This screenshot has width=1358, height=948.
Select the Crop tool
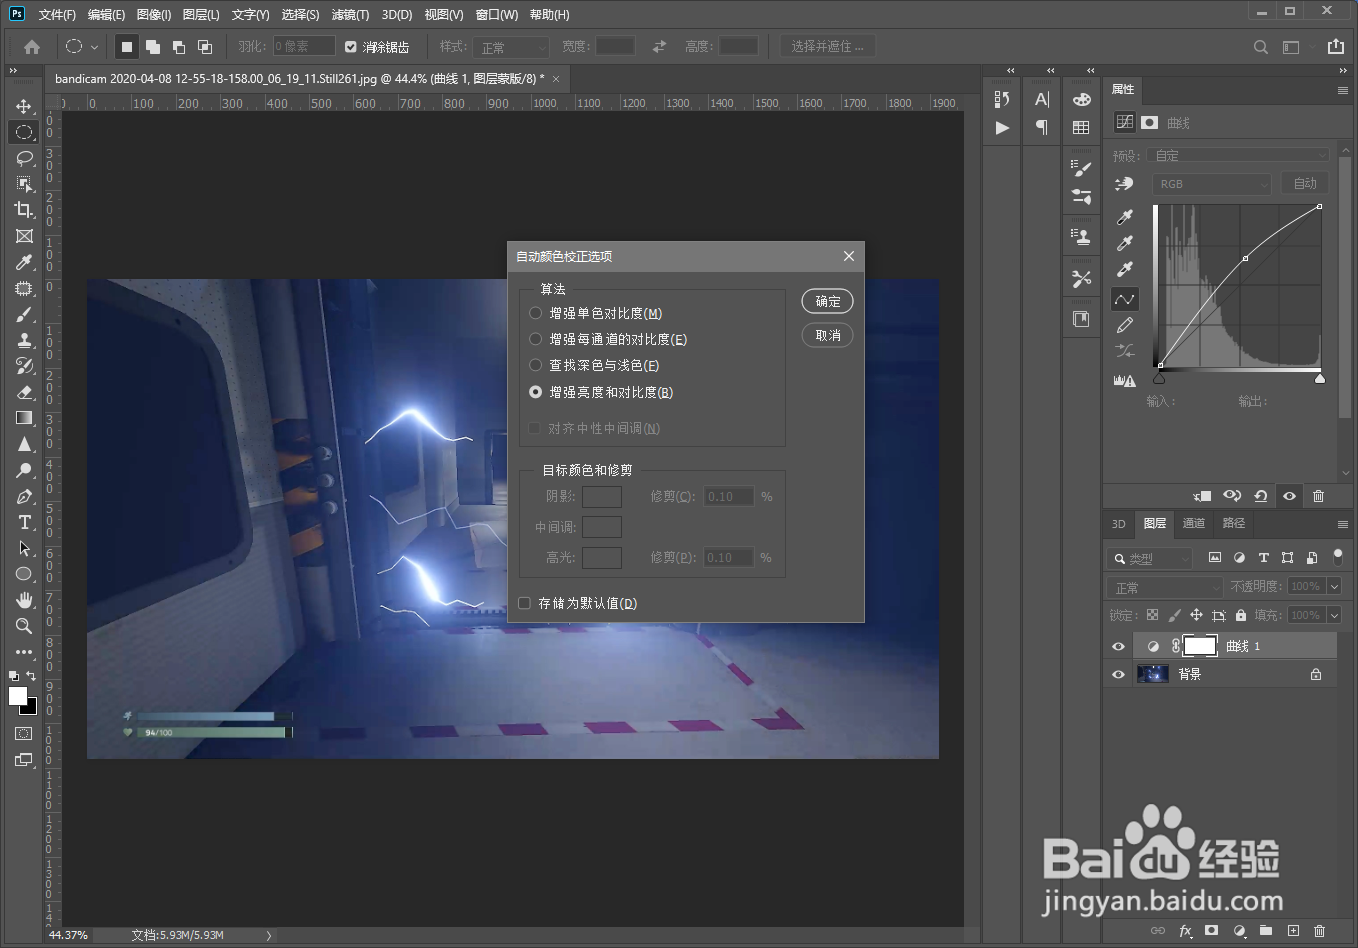coord(24,210)
